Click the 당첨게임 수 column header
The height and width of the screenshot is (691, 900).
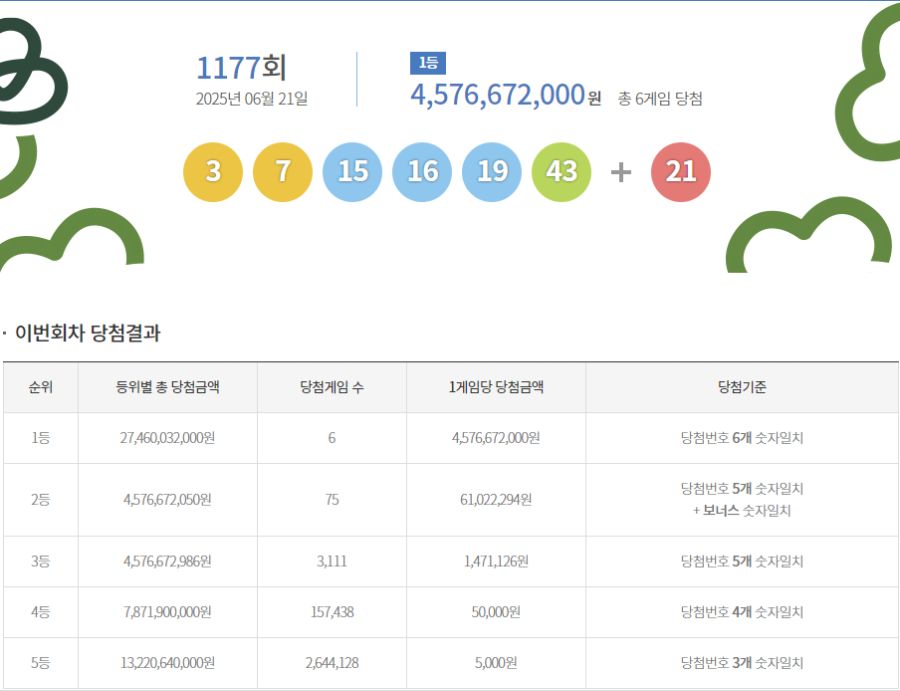[x=332, y=387]
